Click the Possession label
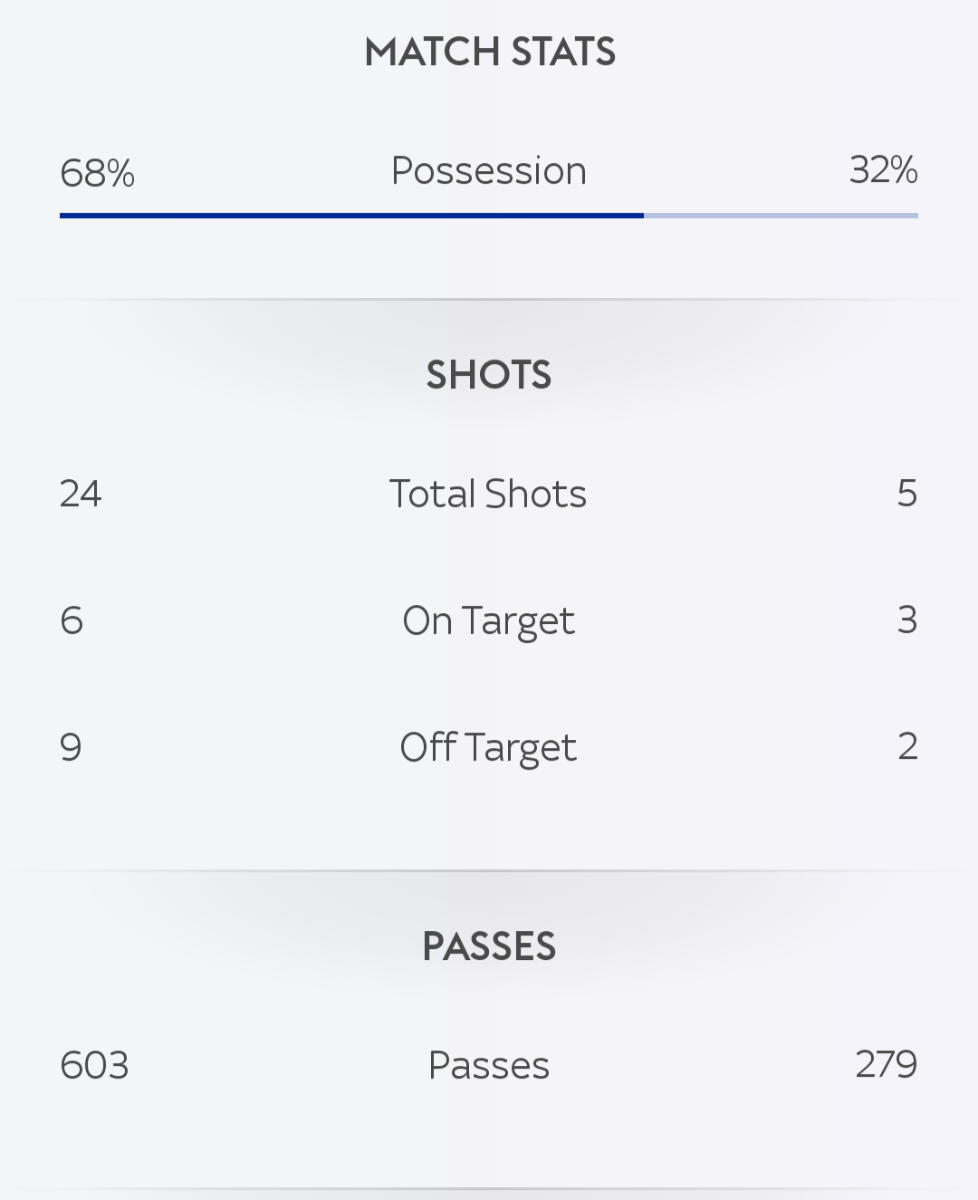 (x=489, y=171)
